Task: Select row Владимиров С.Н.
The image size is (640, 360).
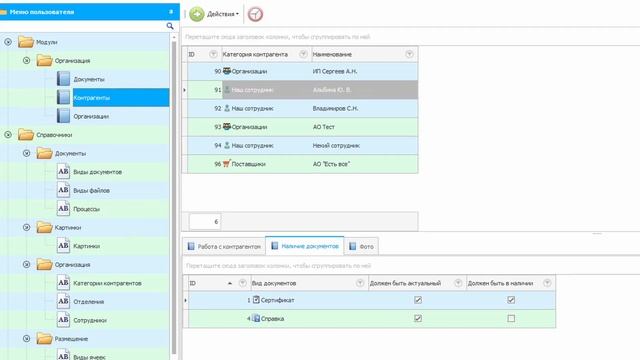Action: click(302, 108)
